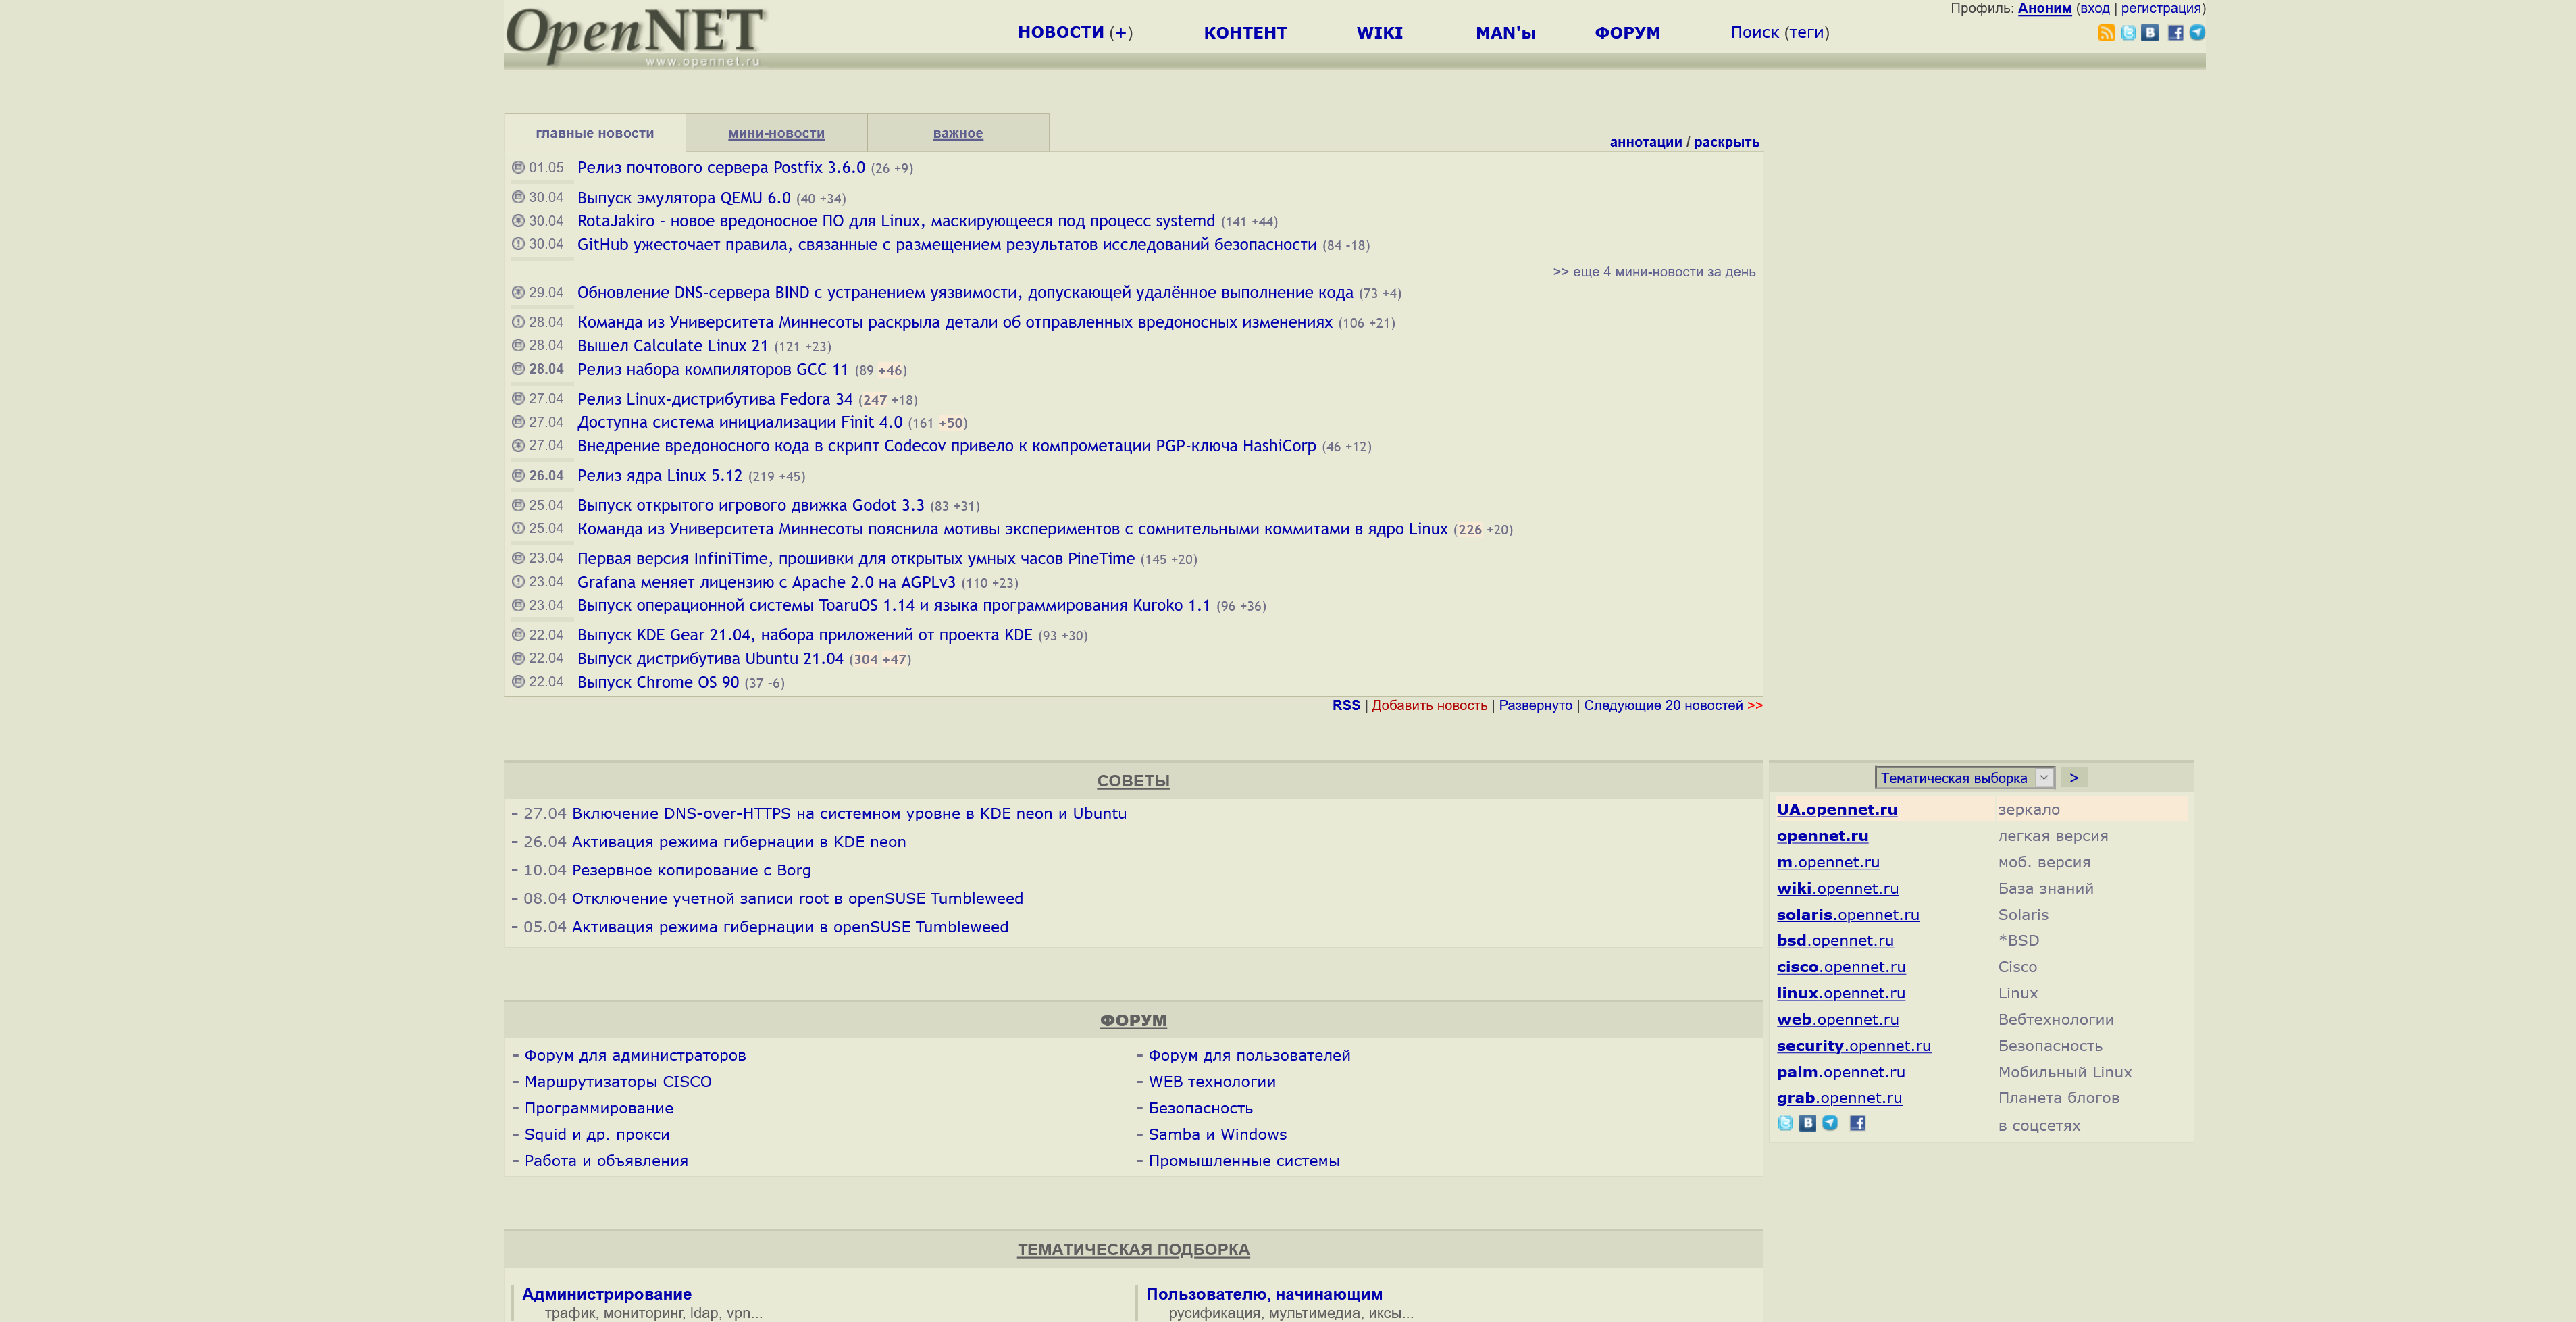The width and height of the screenshot is (2576, 1322).
Task: Click the icon next to Postfix 3.6.0 news
Action: (x=518, y=167)
